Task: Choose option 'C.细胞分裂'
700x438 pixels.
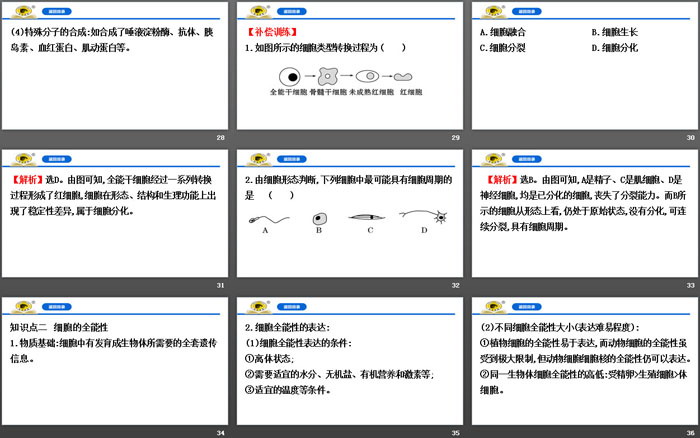Action: tap(503, 48)
